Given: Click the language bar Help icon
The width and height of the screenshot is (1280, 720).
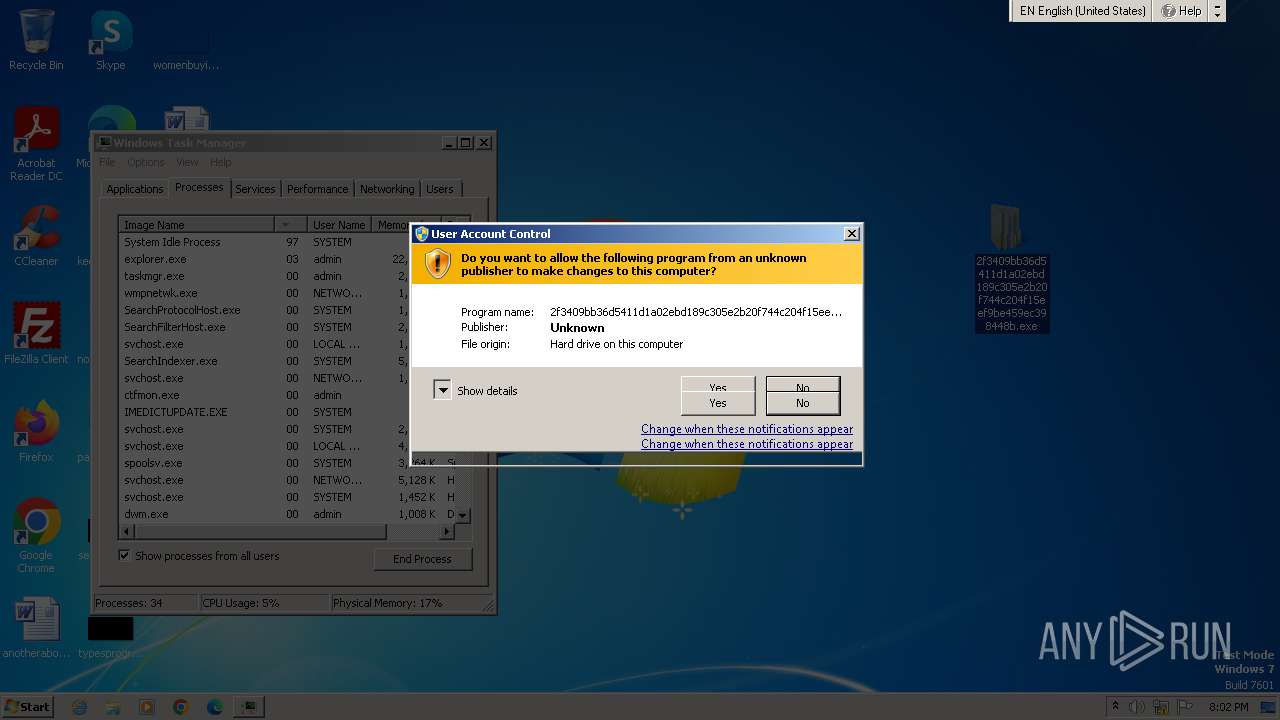Looking at the screenshot, I should (x=1181, y=11).
